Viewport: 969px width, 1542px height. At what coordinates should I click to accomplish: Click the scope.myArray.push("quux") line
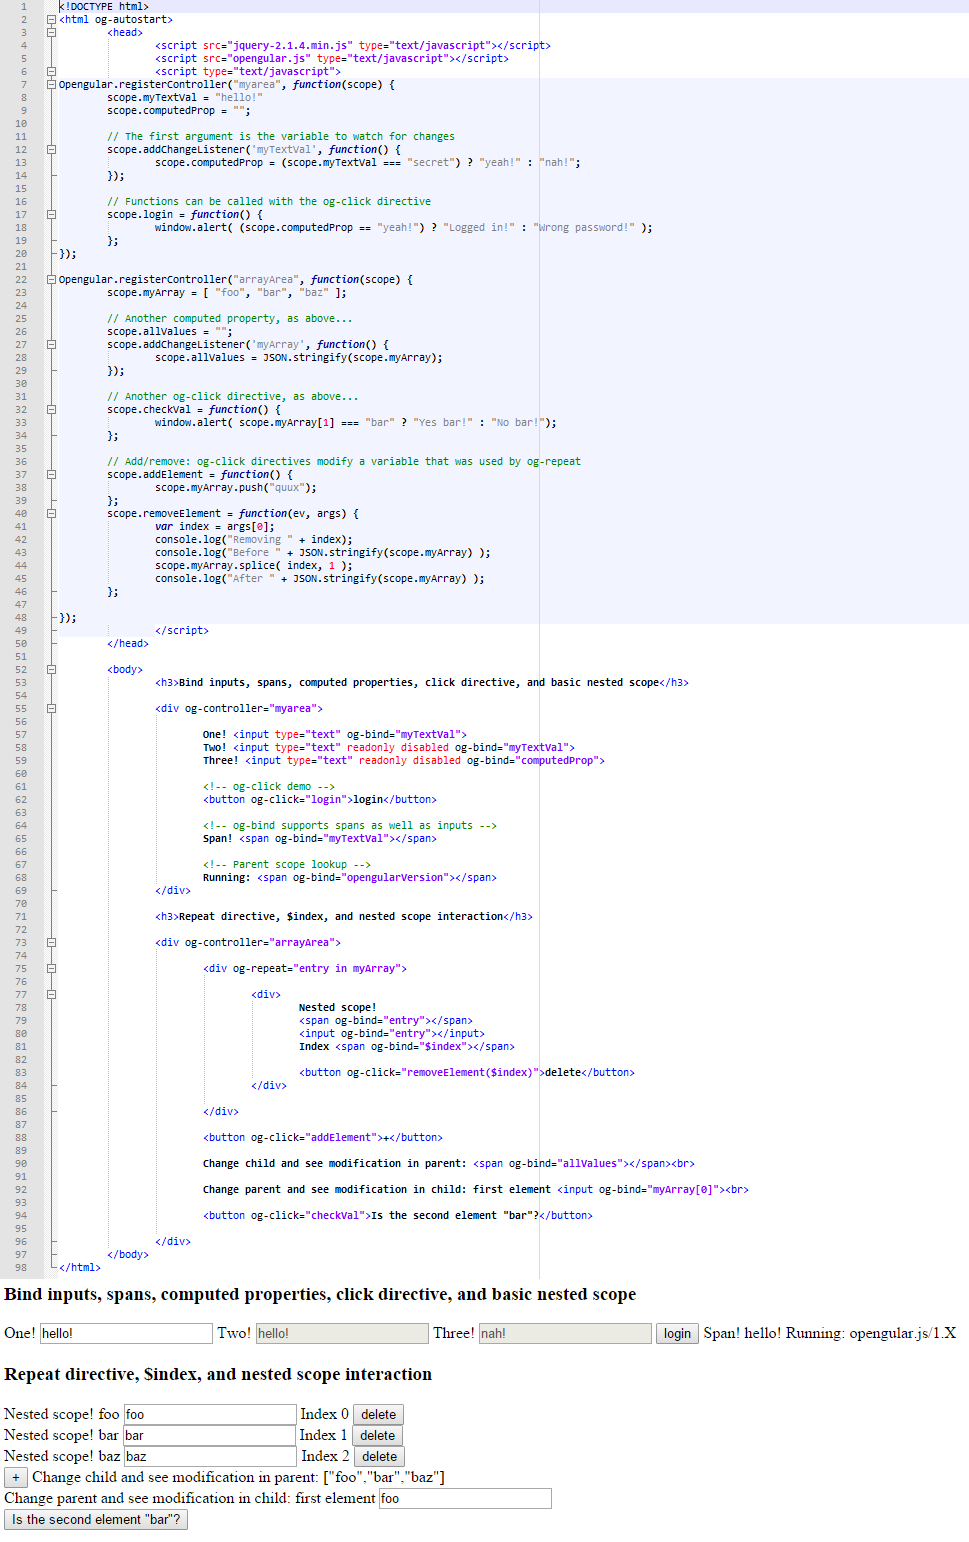pyautogui.click(x=236, y=488)
